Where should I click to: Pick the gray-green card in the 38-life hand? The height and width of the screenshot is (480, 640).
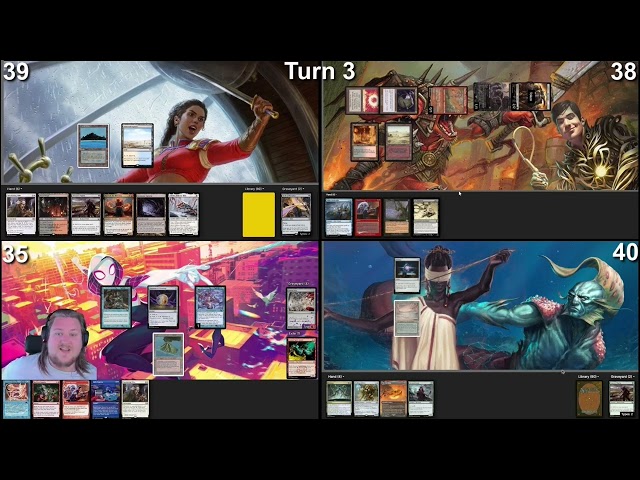coord(397,217)
